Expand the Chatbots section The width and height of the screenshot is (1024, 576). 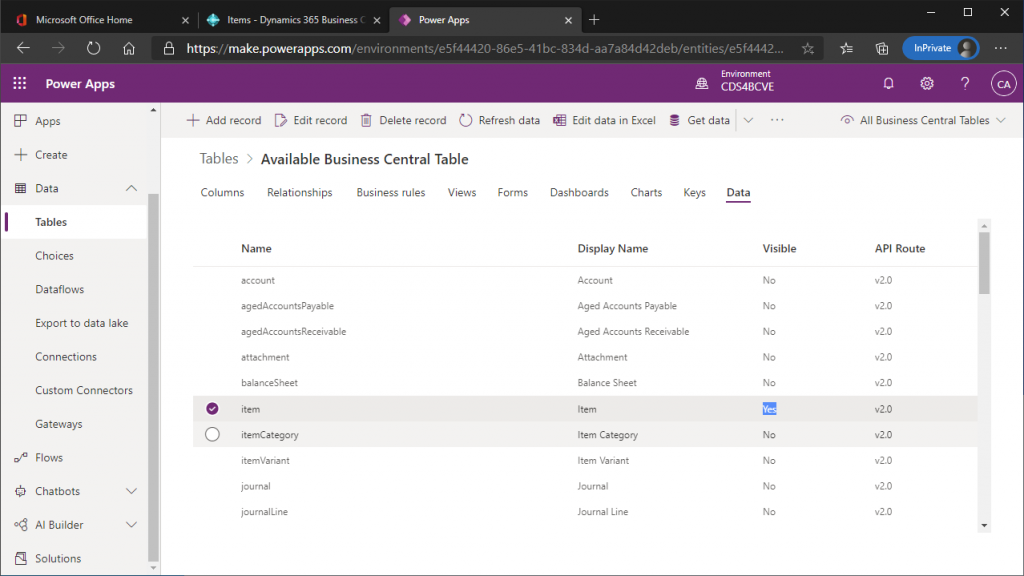coord(131,491)
